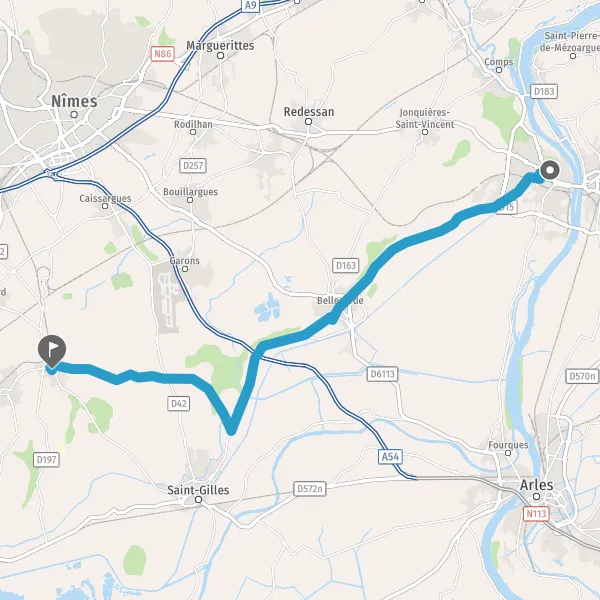600x600 pixels.
Task: Select the Arles city label
Action: click(x=536, y=485)
